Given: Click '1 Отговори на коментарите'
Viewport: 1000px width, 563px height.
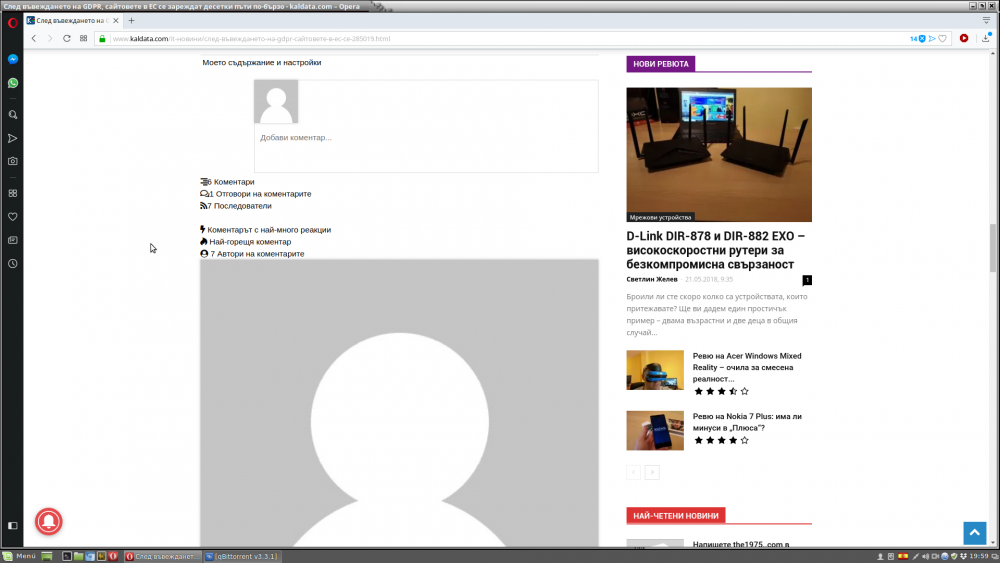Looking at the screenshot, I should point(256,194).
